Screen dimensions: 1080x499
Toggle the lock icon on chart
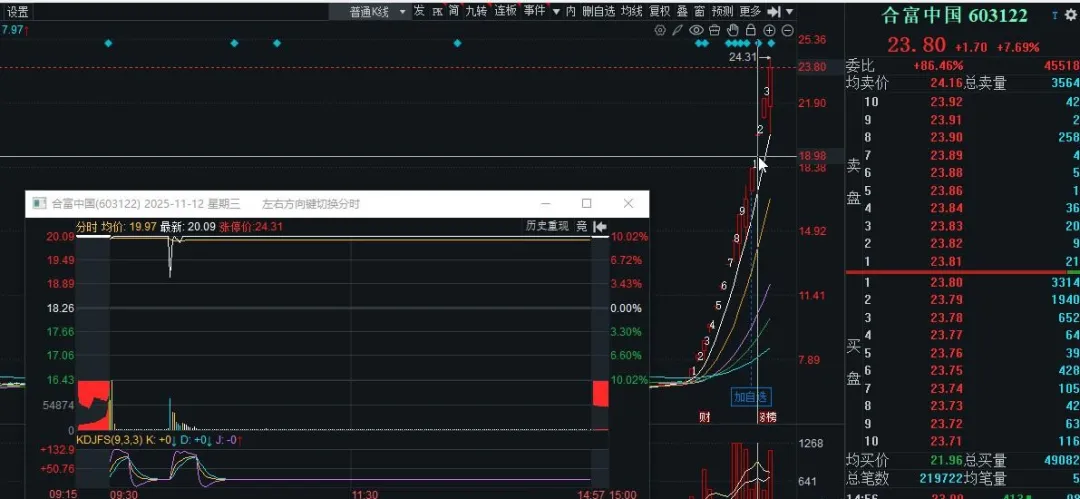point(751,30)
